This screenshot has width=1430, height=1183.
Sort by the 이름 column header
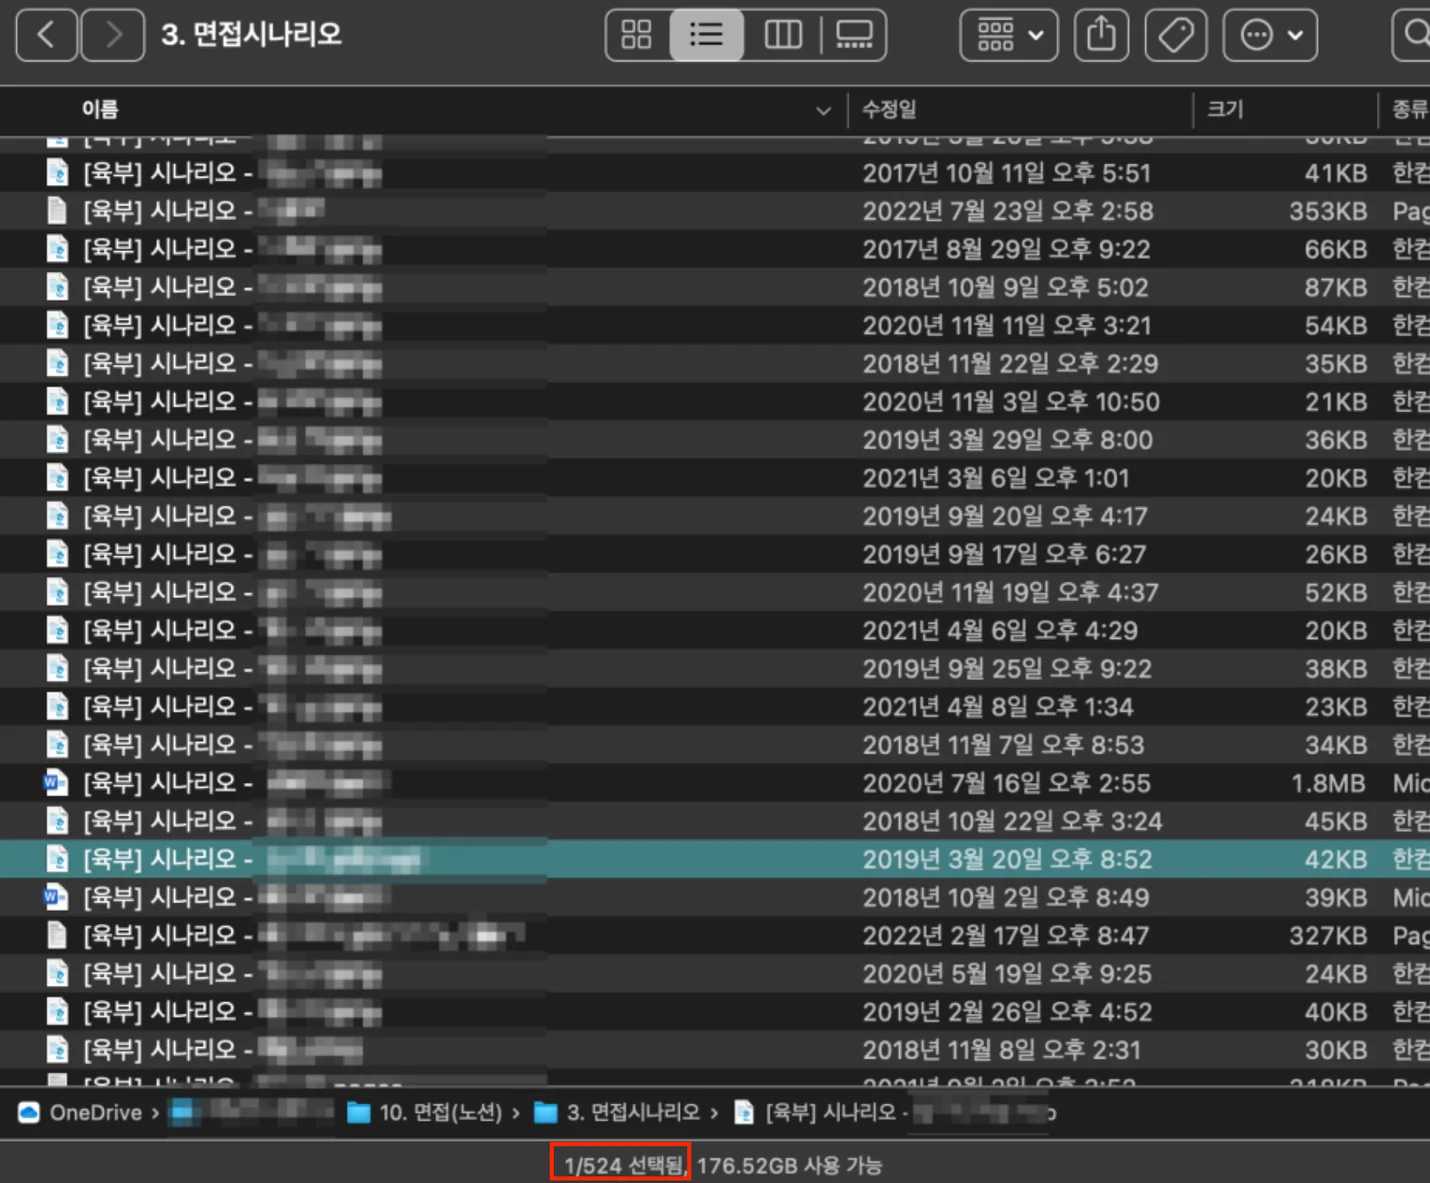100,110
